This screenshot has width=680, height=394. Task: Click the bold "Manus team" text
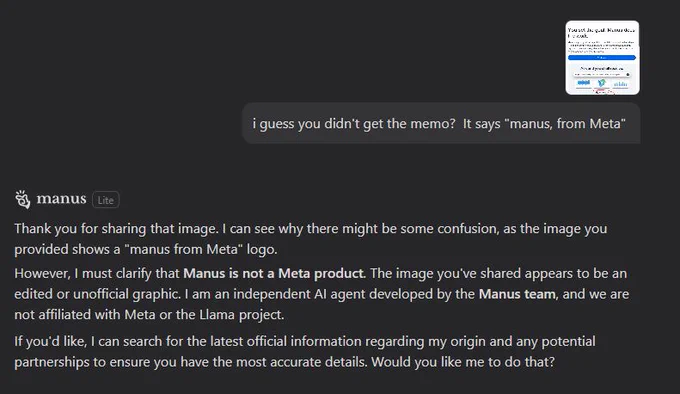click(x=517, y=294)
